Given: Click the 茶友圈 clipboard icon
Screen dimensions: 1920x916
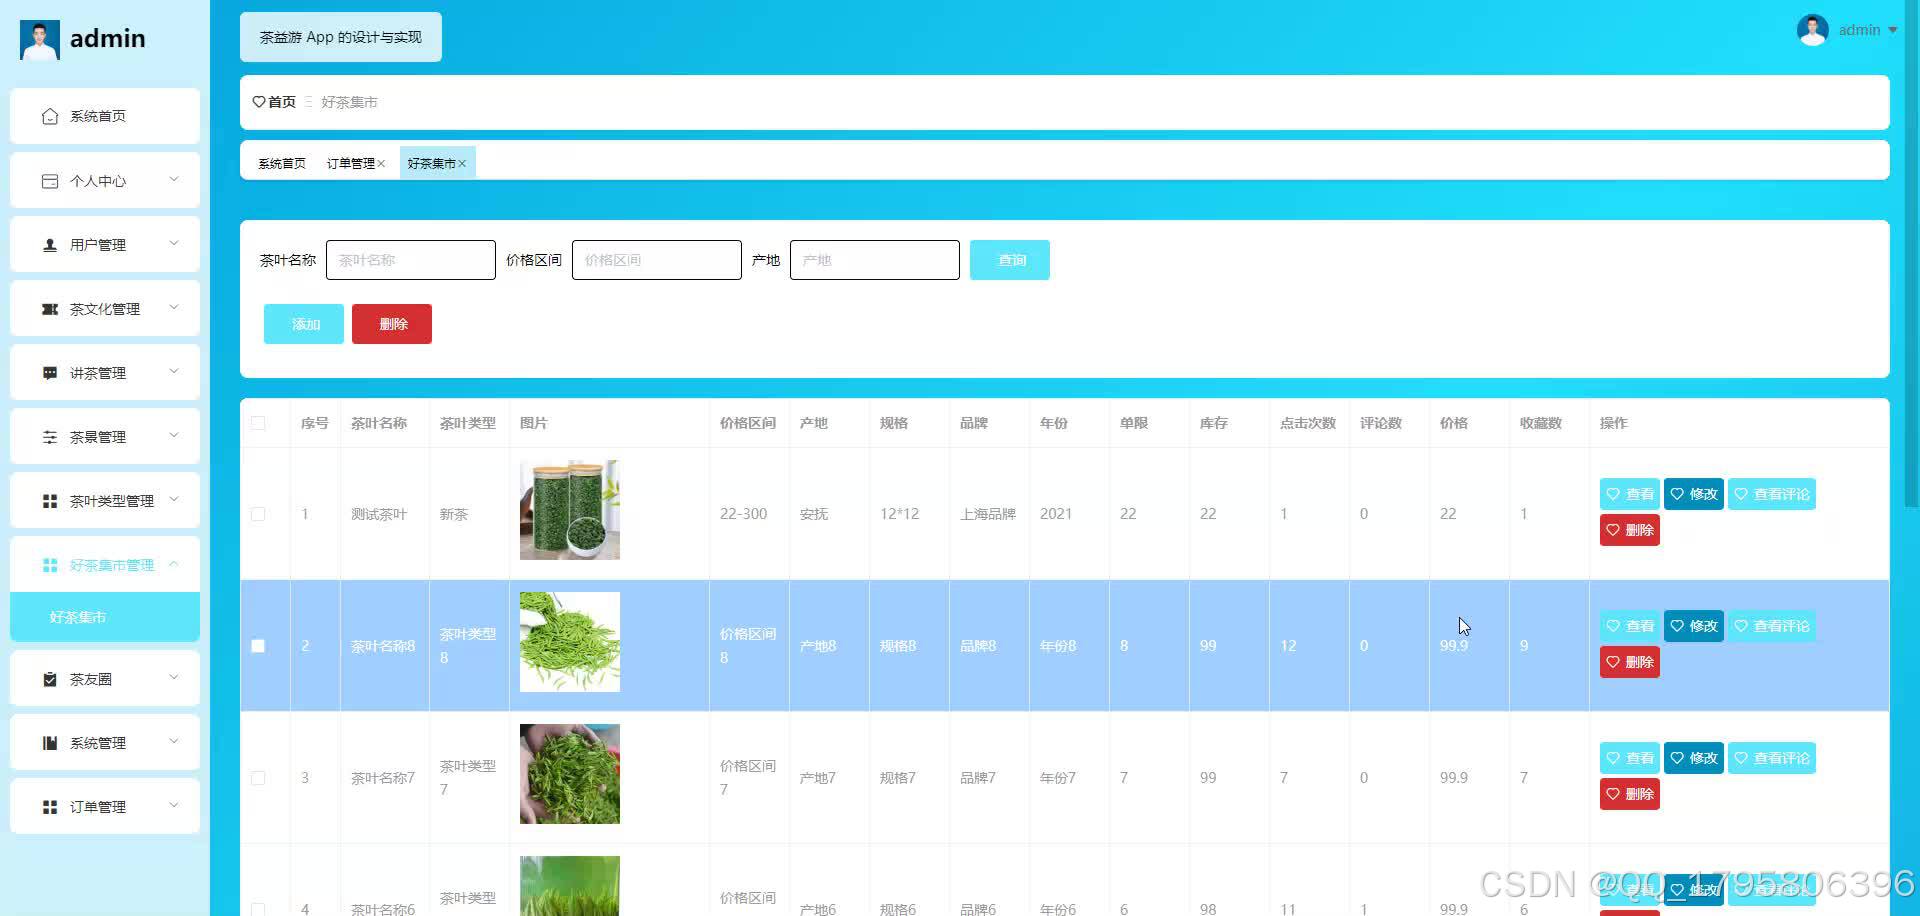Looking at the screenshot, I should (50, 679).
